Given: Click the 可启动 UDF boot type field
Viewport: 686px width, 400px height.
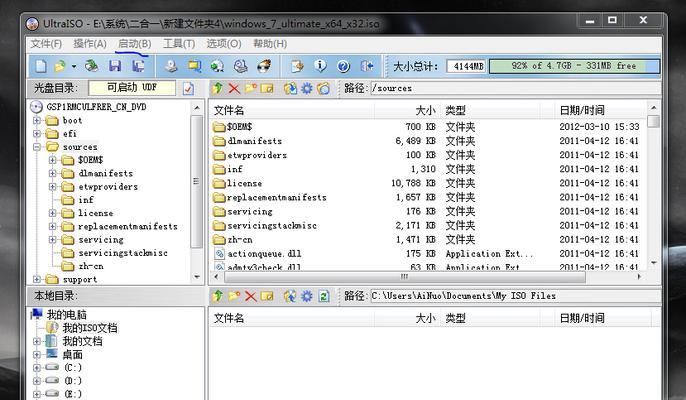Looking at the screenshot, I should point(132,88).
